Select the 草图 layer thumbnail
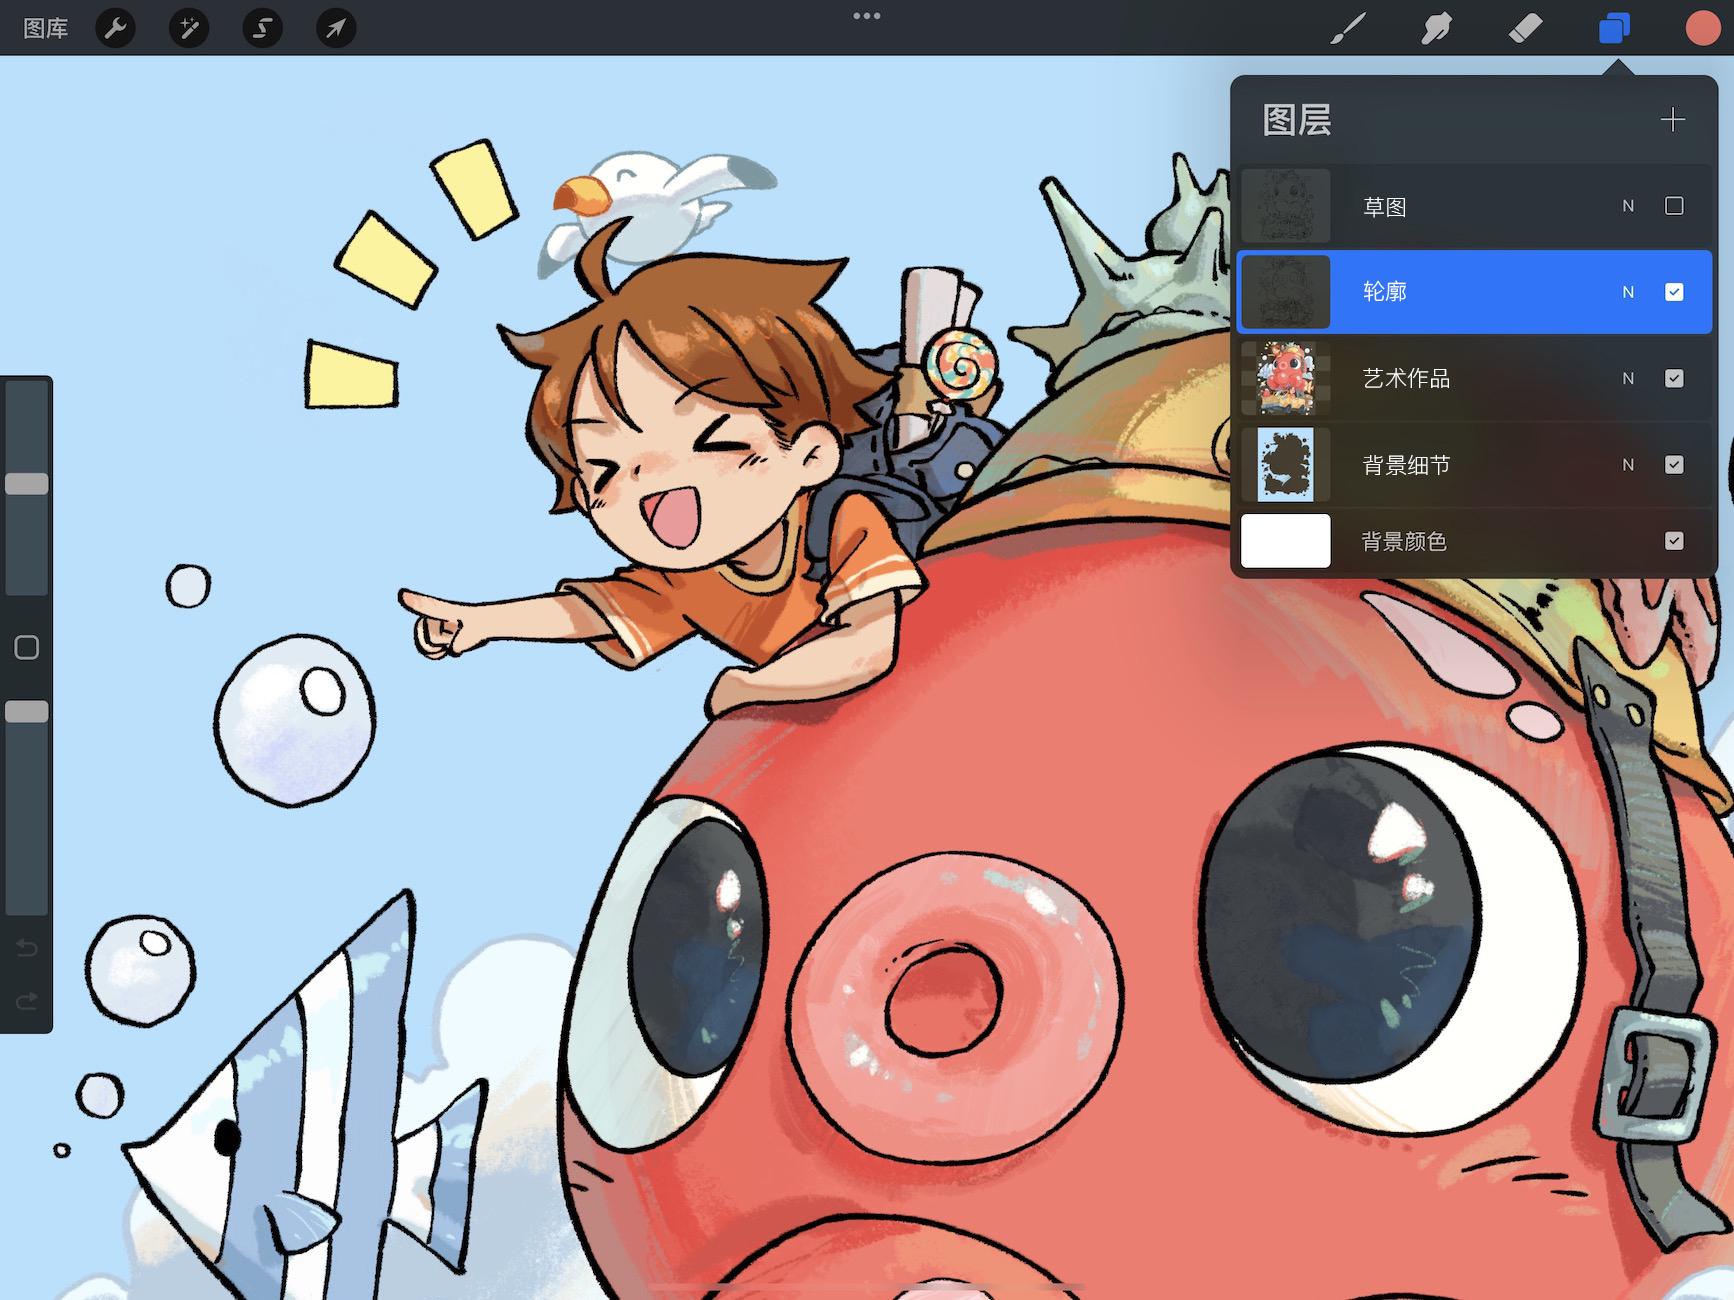The height and width of the screenshot is (1300, 1734). point(1286,206)
